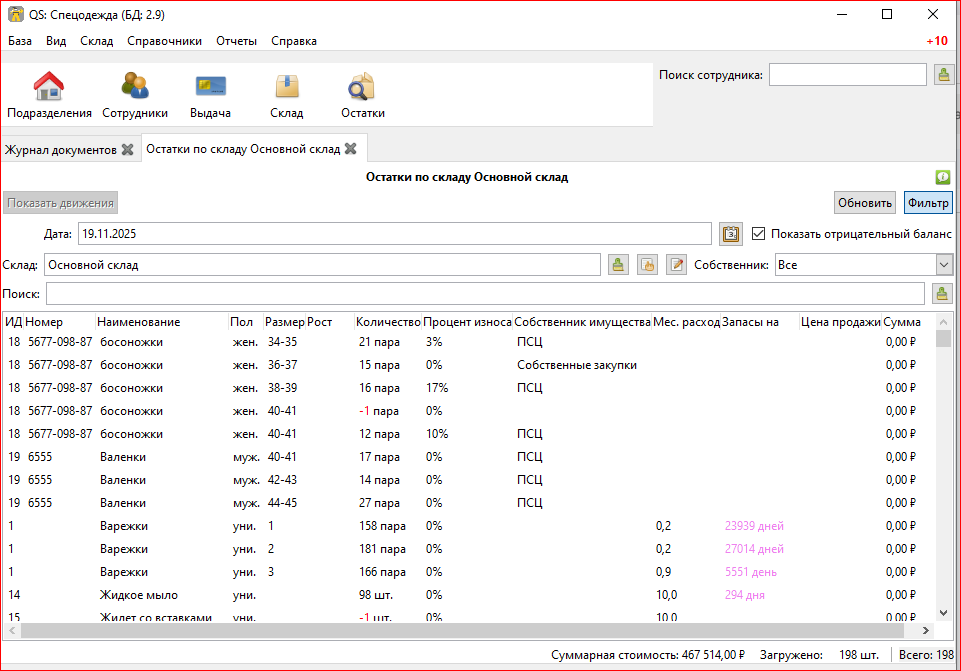Open the Подразделения section
Viewport: 961px width, 671px height.
[x=49, y=96]
